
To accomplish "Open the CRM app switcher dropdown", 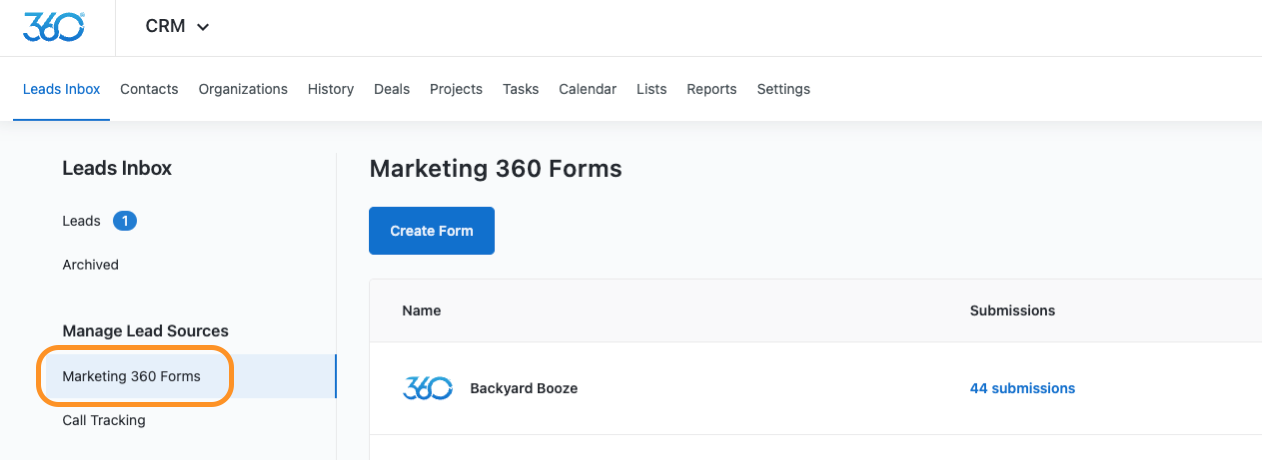I will coord(177,27).
